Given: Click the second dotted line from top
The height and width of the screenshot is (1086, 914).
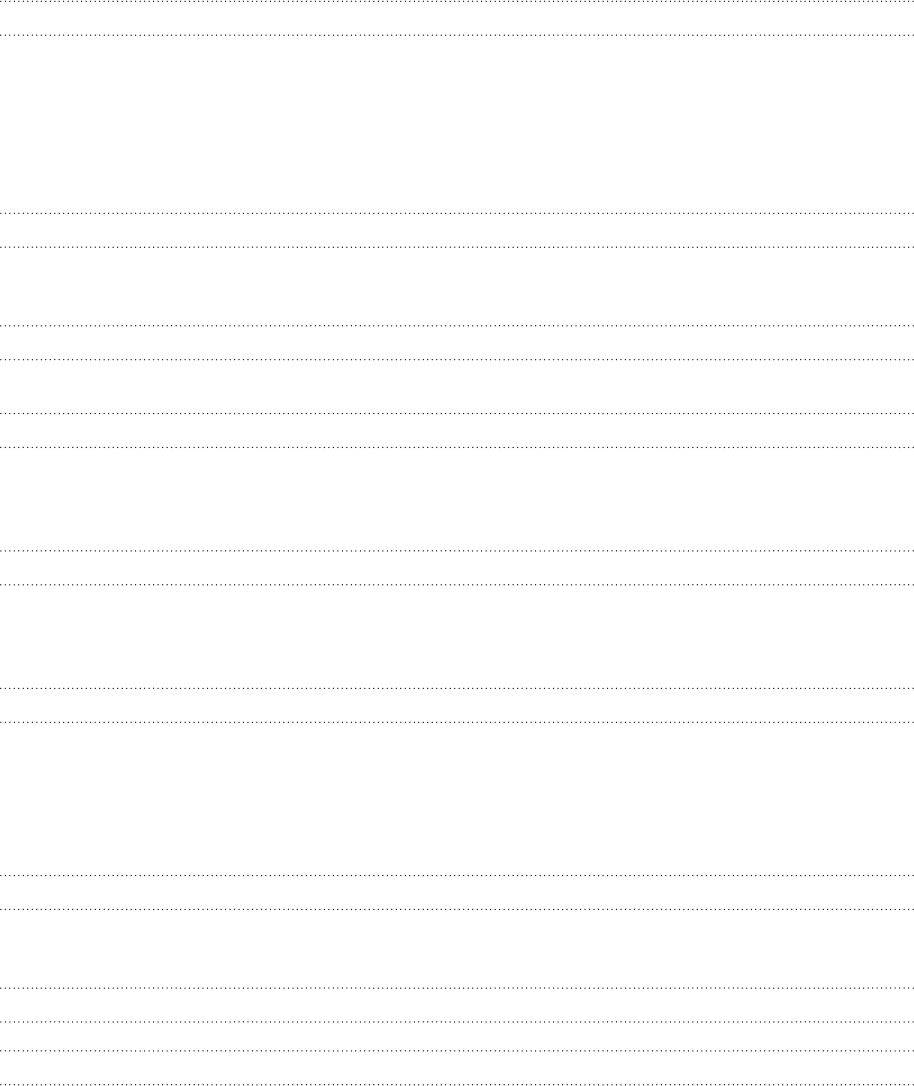Looking at the screenshot, I should coord(457,35).
